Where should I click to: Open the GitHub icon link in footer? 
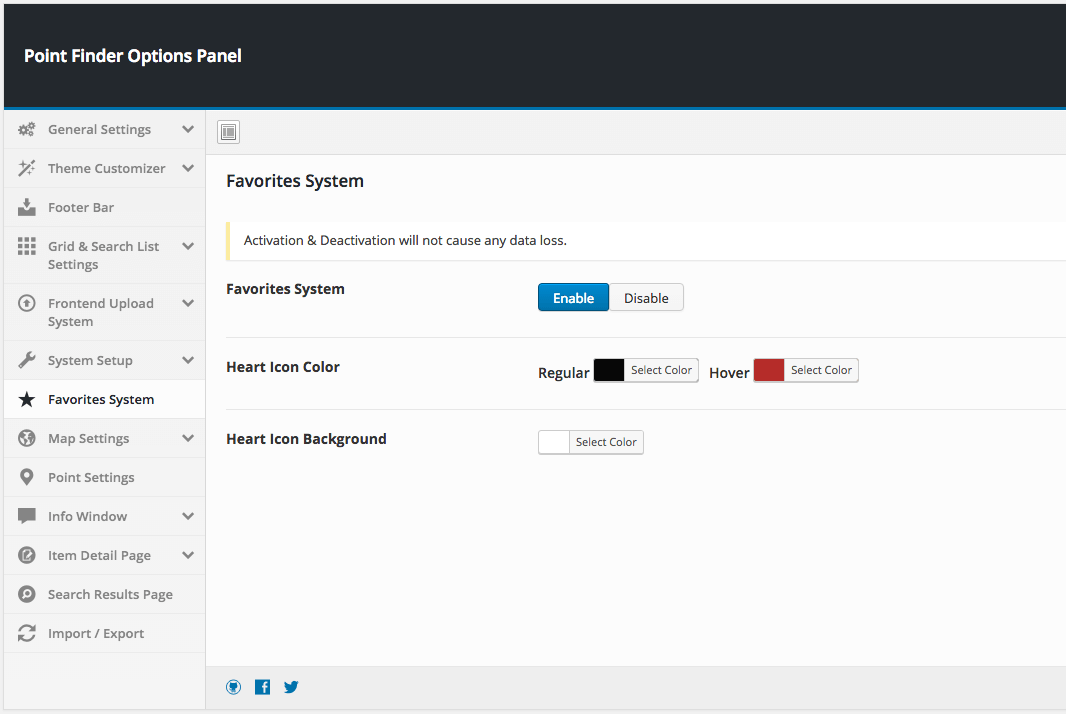(234, 687)
